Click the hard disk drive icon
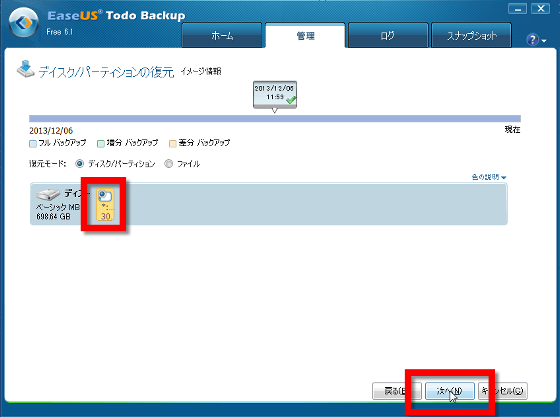This screenshot has width=560, height=417. click(48, 195)
